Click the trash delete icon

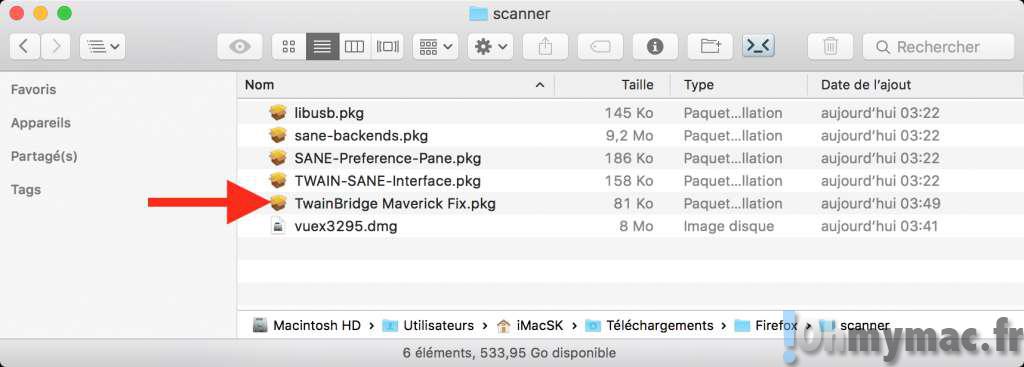pos(830,46)
